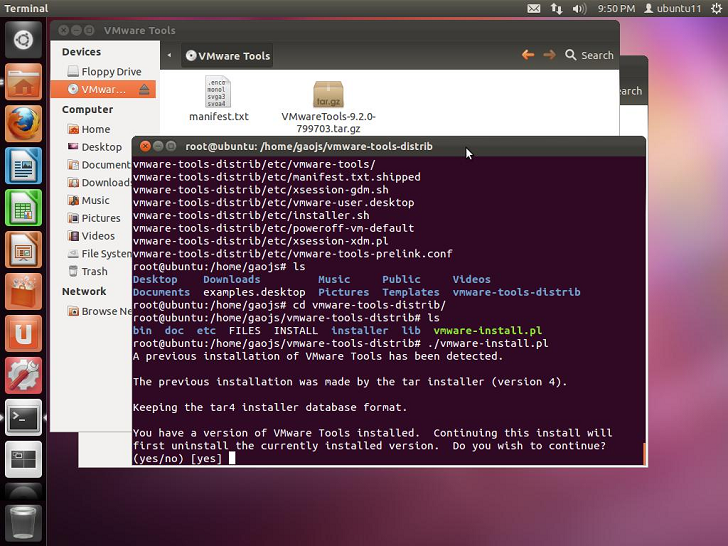728x546 pixels.
Task: Open the network connection indicator
Action: 557,8
